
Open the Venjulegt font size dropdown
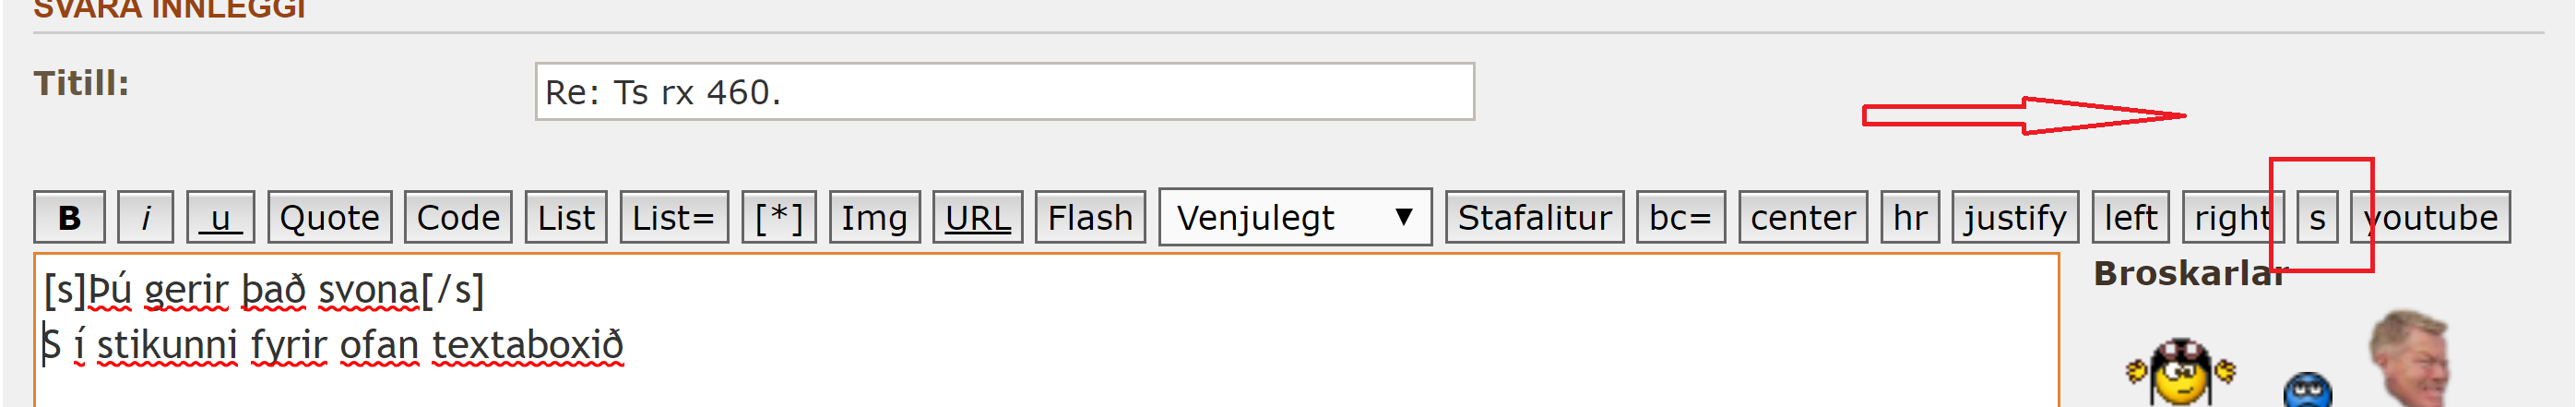(x=1294, y=217)
